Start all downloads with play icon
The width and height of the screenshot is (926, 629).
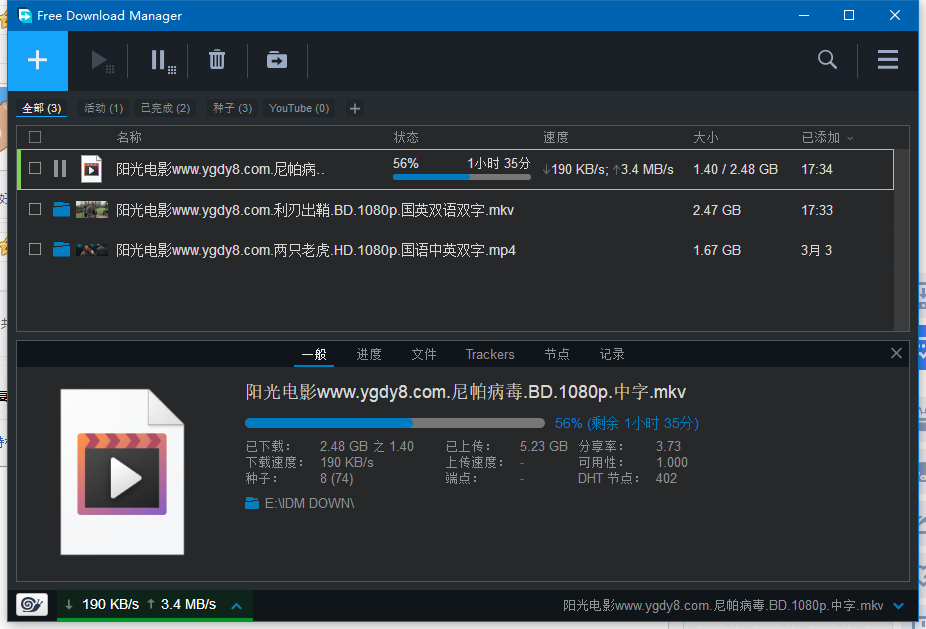pyautogui.click(x=102, y=60)
